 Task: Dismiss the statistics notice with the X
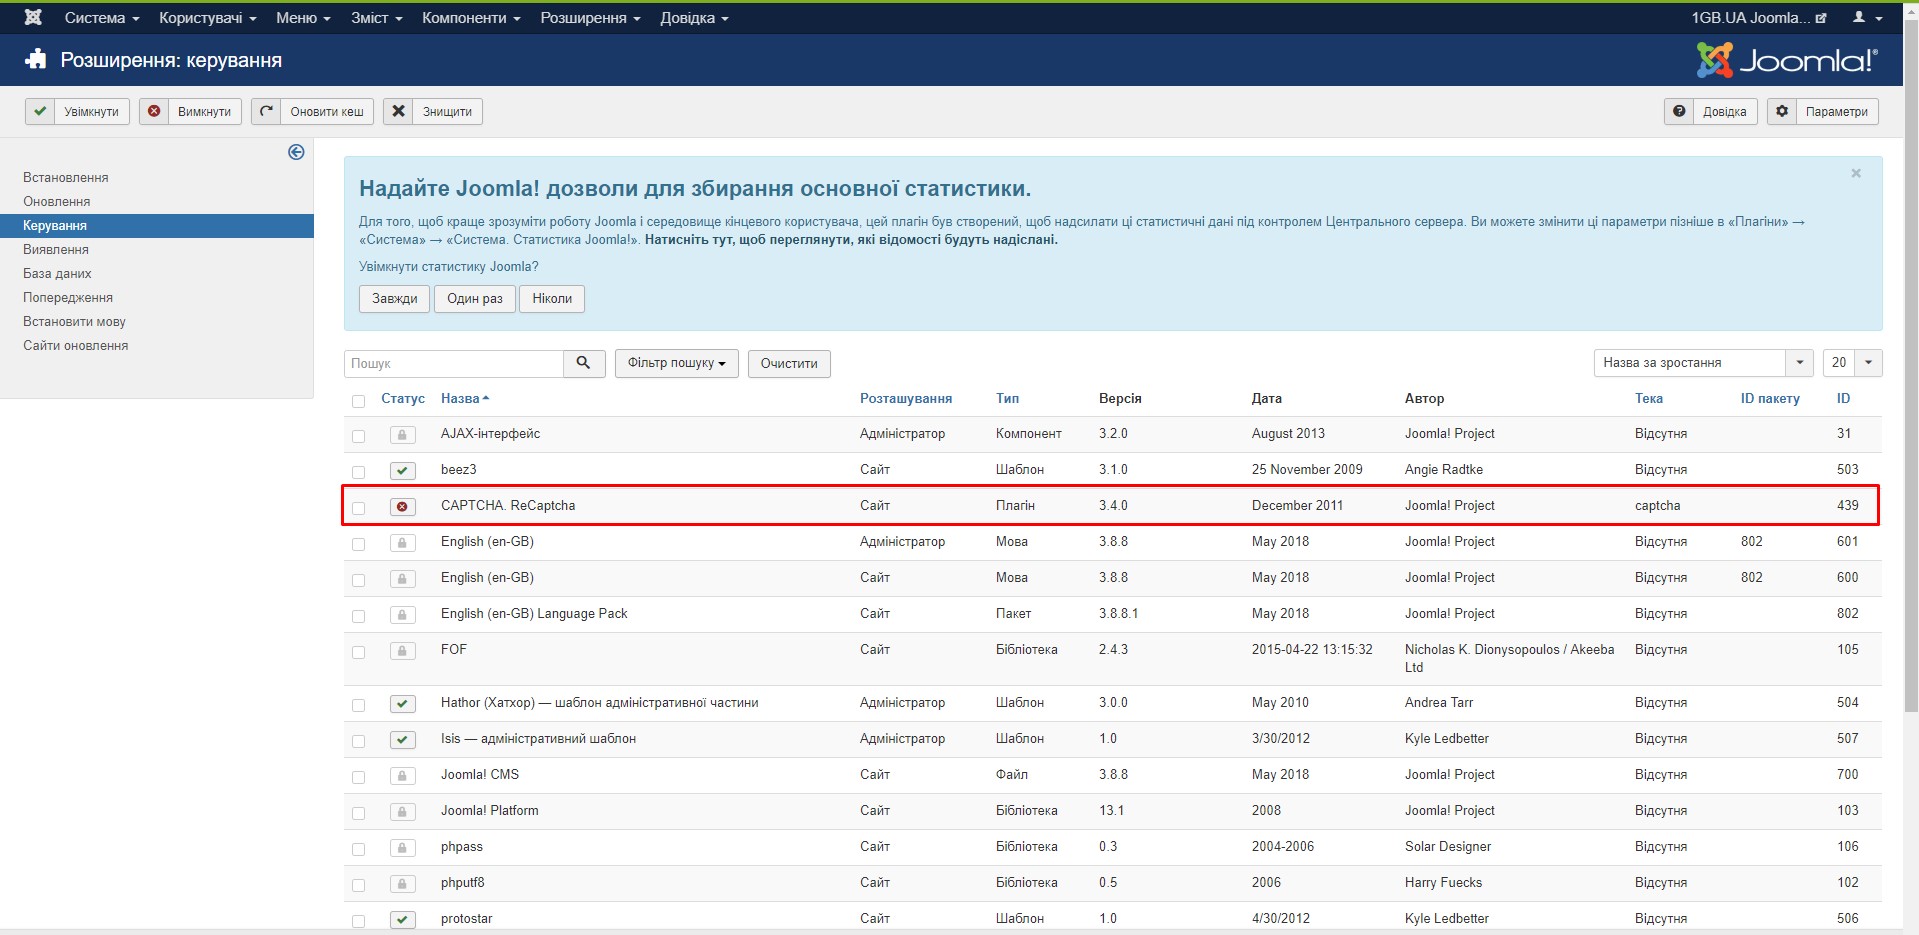pos(1856,173)
